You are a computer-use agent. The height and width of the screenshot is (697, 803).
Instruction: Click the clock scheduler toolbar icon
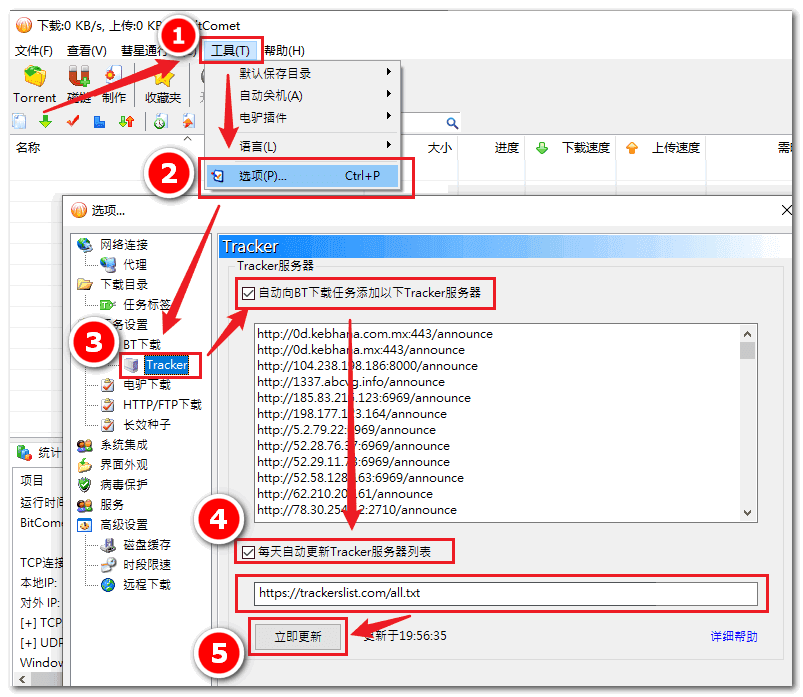(x=160, y=121)
